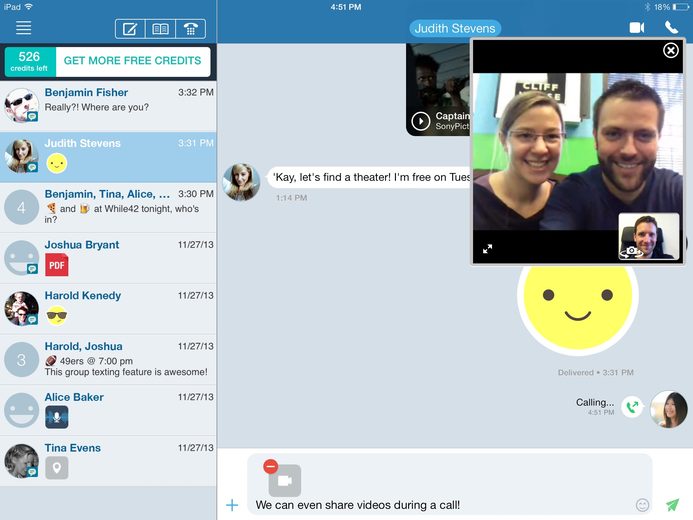Open the dial pad phone icon

[190, 29]
